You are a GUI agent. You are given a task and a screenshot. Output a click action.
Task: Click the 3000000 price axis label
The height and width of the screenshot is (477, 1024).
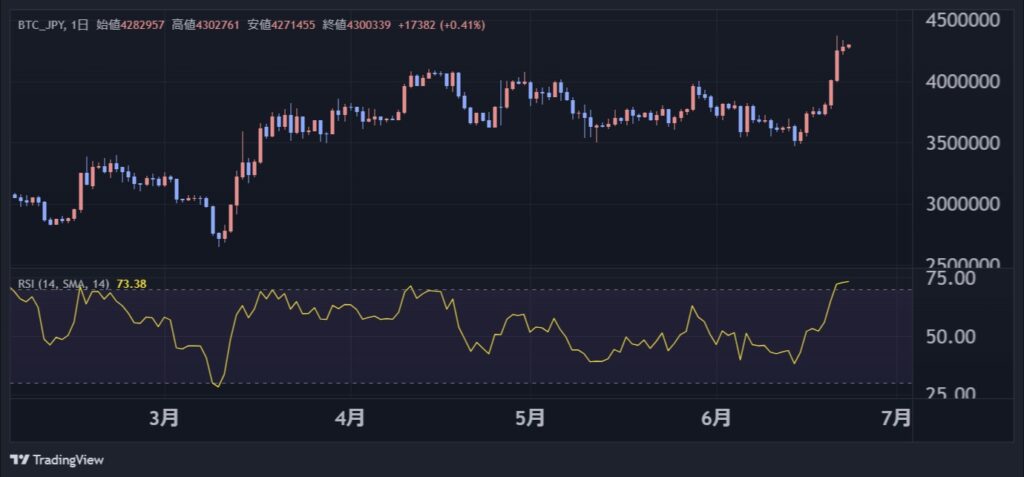click(x=962, y=205)
